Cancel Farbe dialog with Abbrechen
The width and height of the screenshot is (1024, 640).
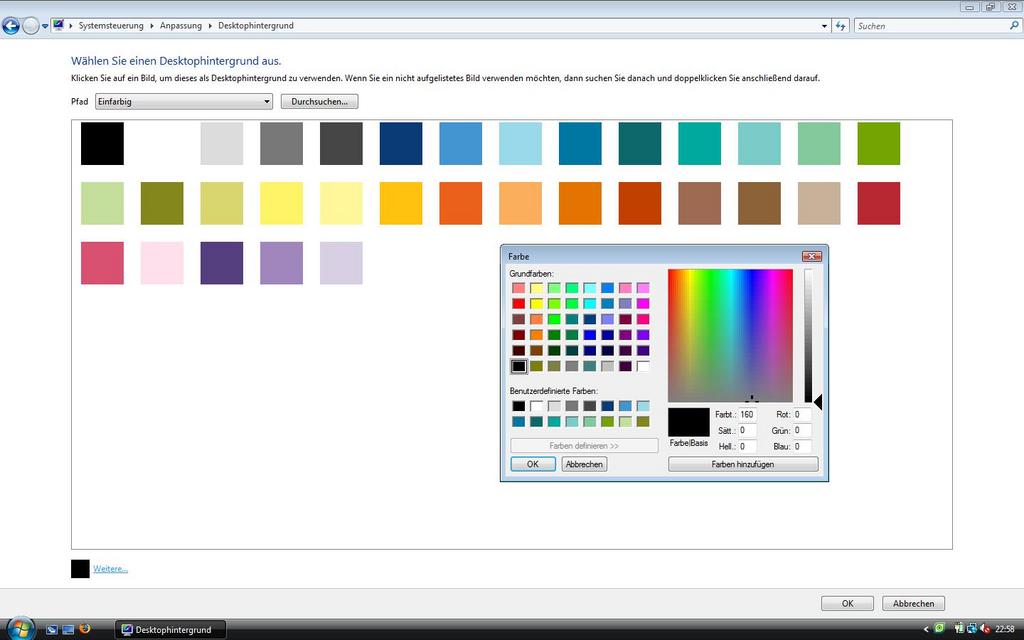tap(584, 464)
